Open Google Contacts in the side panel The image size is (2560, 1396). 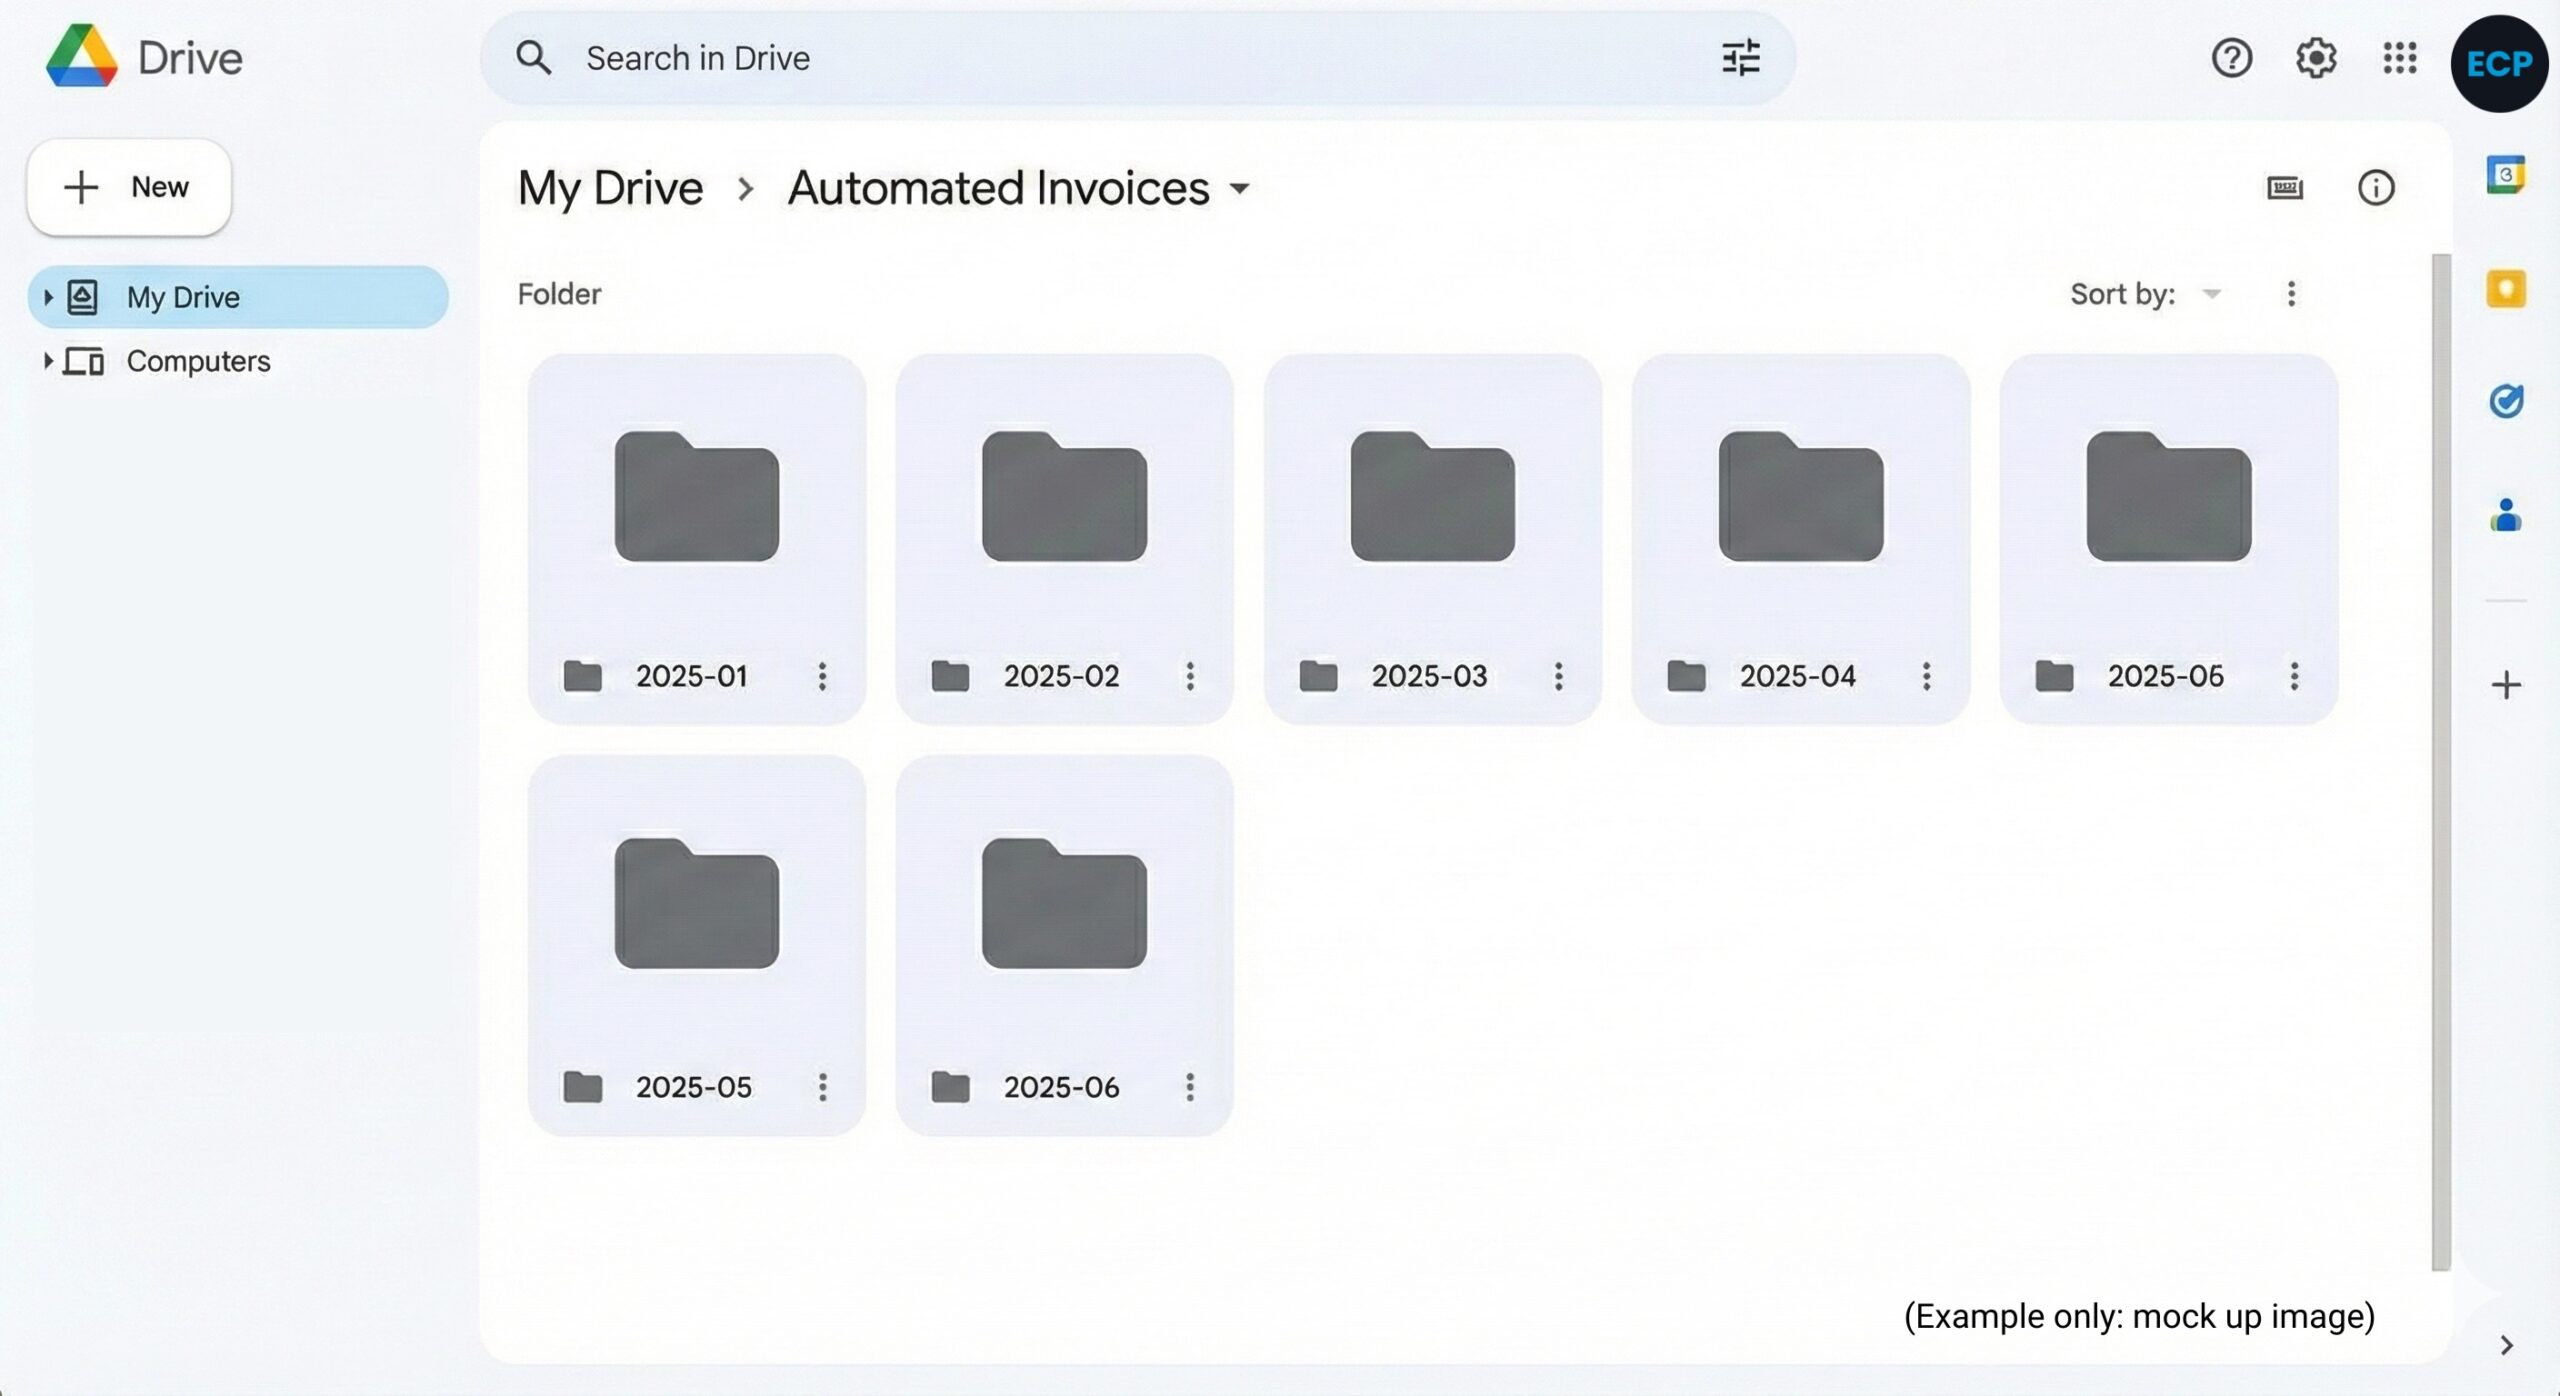point(2507,516)
